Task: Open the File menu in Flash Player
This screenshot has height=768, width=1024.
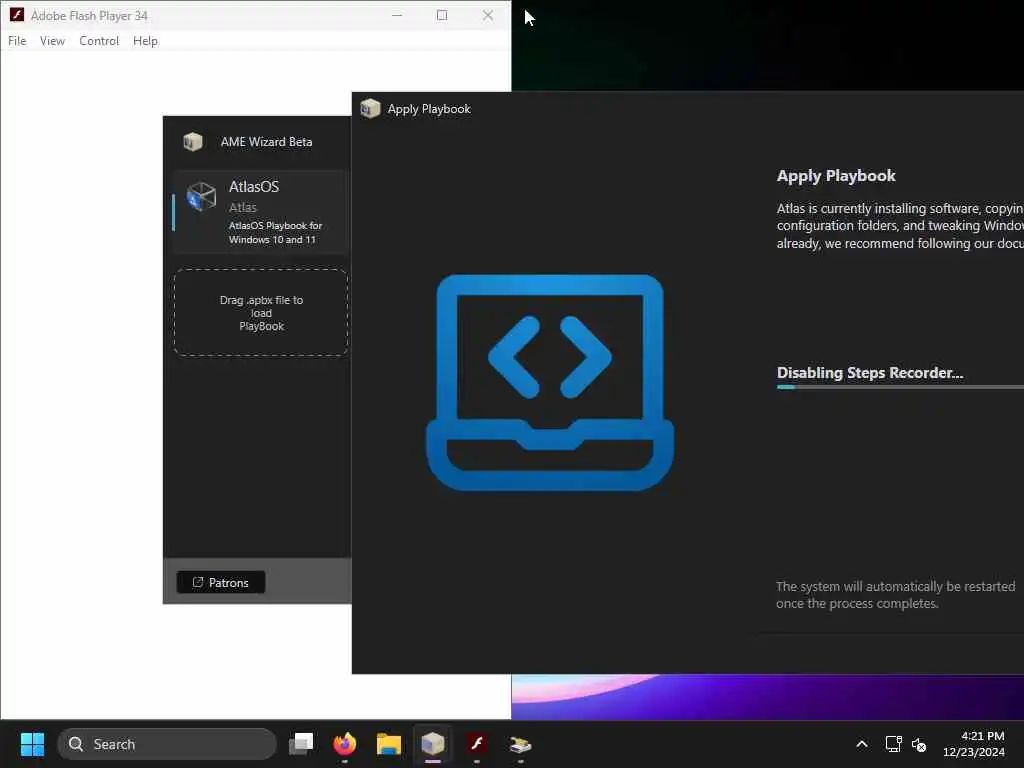Action: tap(17, 40)
